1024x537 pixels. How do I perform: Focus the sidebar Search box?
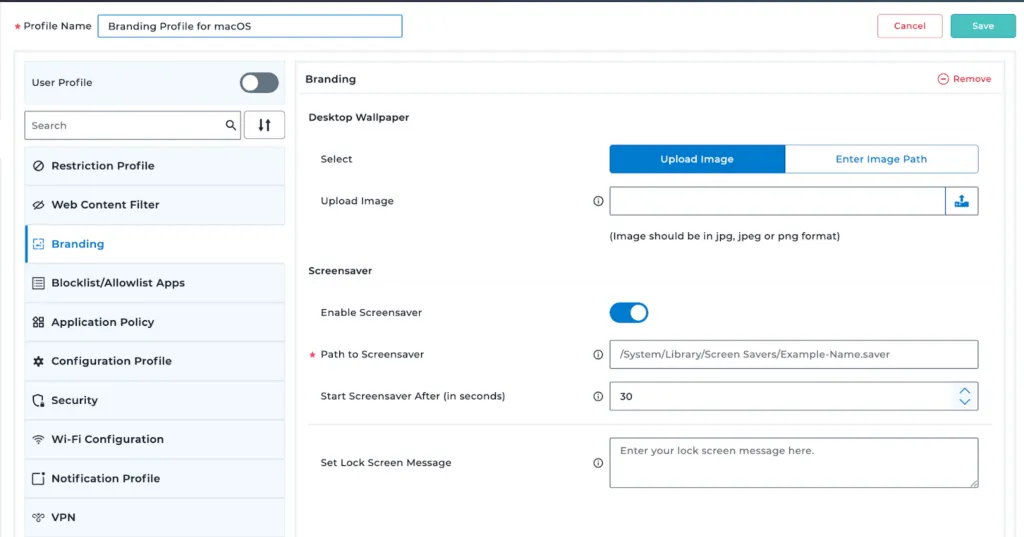133,125
